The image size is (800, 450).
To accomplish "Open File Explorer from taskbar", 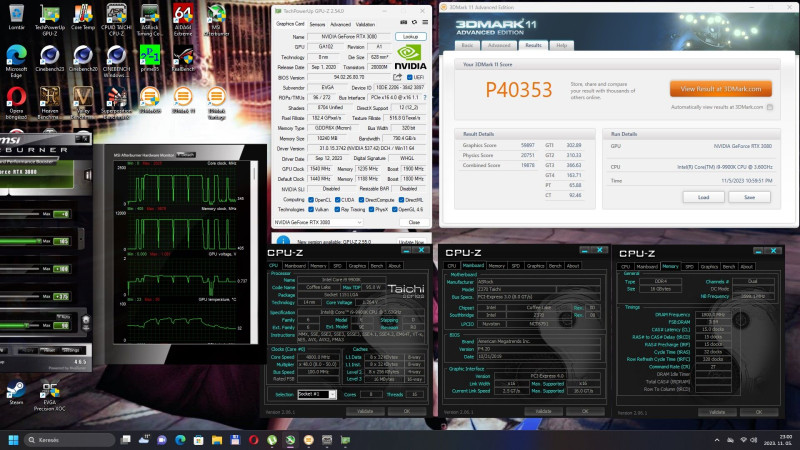I will [x=217, y=440].
